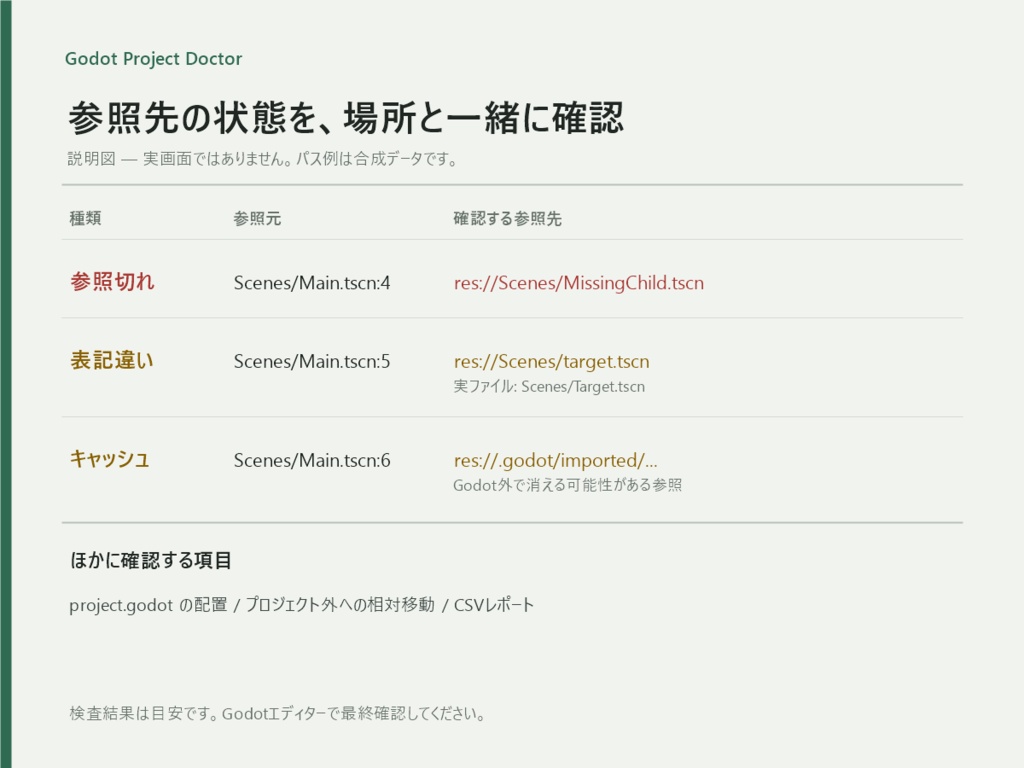Select source cell Scenes/Main.tscn:5

(x=312, y=361)
